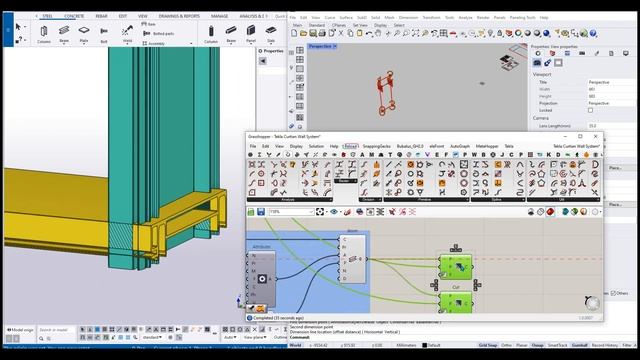Click the Open folder icon in Rhino toolbar

[x=303, y=33]
